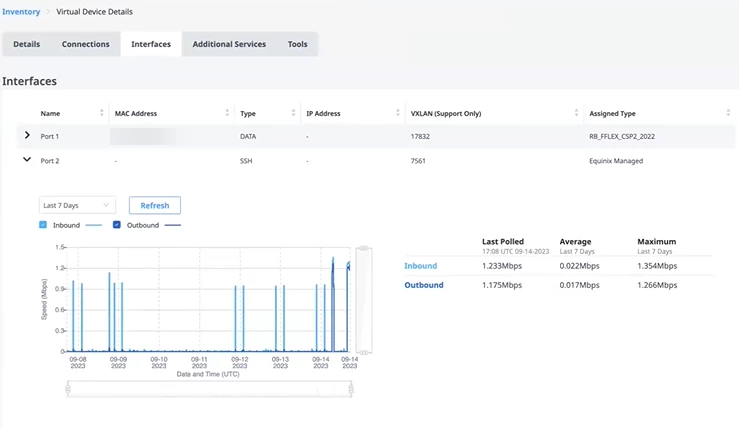Sort by MAC Address column arrows
Screen dimensions: 739x428
point(227,113)
